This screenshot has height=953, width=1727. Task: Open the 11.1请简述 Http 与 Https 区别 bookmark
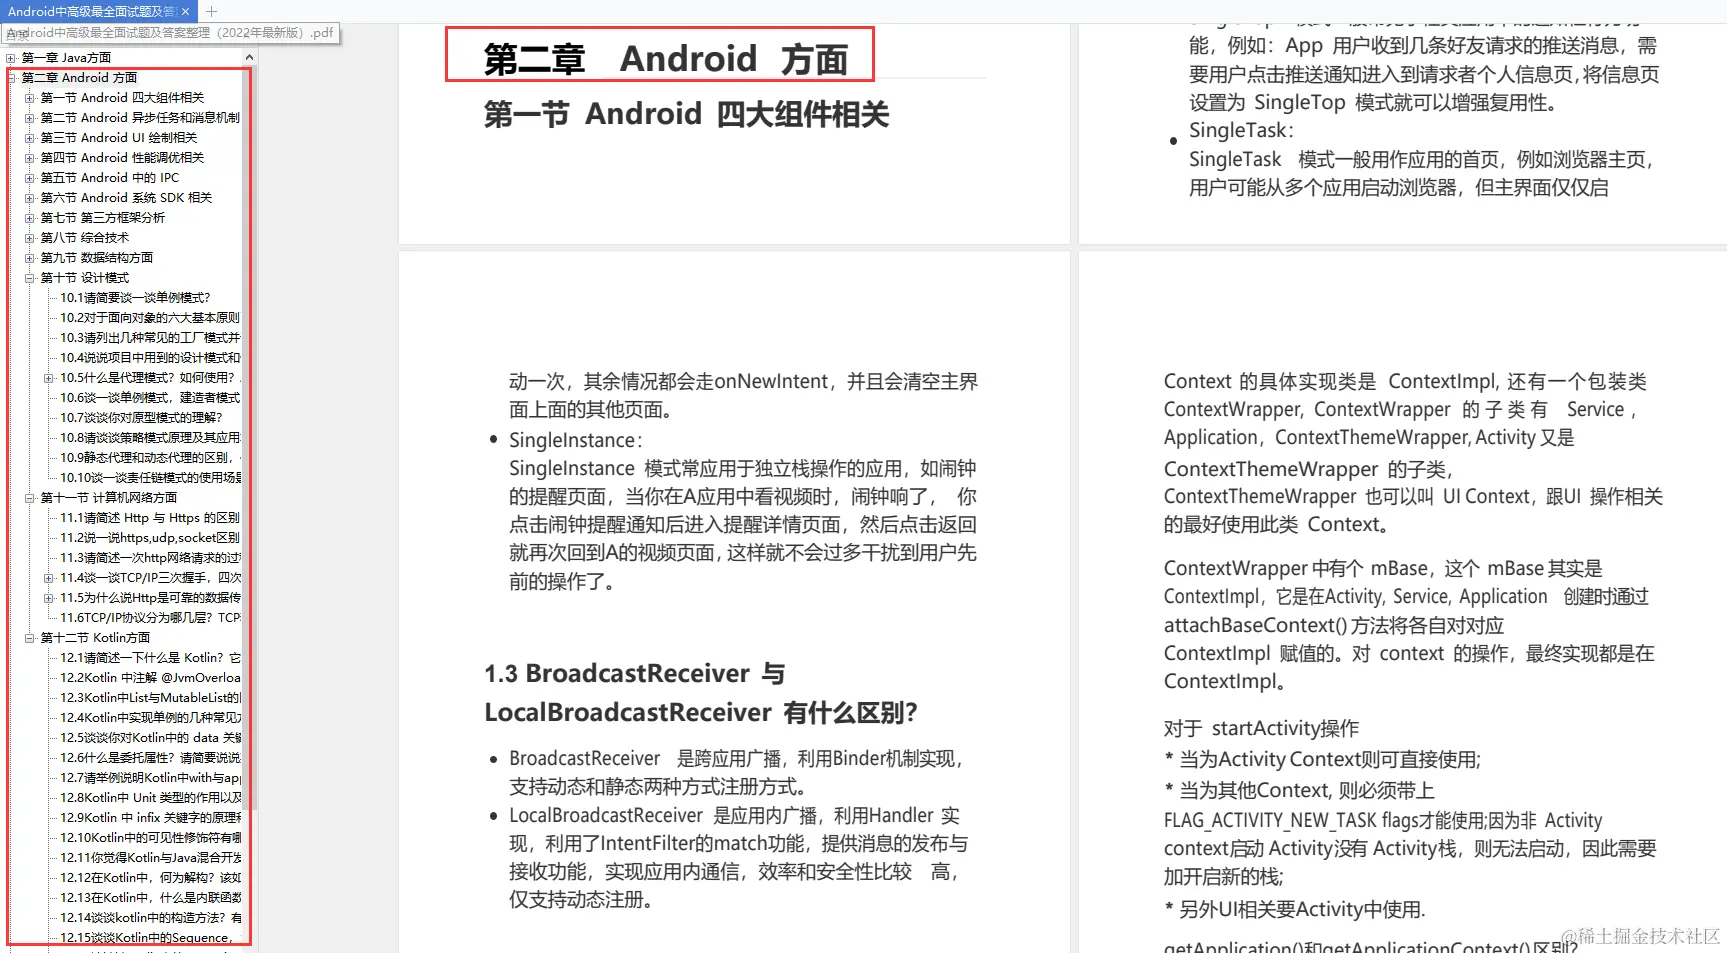coord(140,517)
